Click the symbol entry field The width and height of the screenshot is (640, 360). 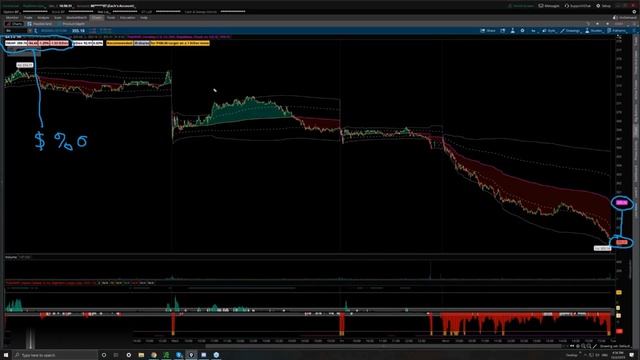[x=16, y=31]
